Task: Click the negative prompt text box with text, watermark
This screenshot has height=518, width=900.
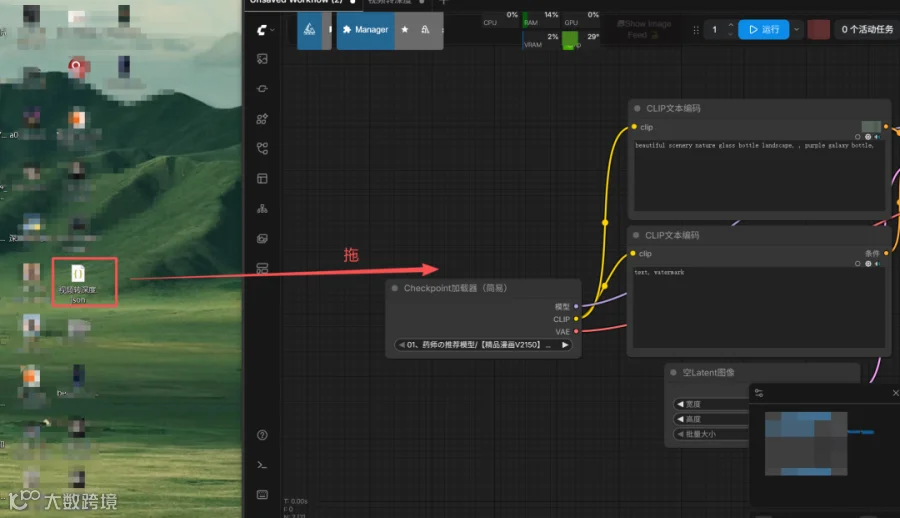Action: (x=758, y=307)
